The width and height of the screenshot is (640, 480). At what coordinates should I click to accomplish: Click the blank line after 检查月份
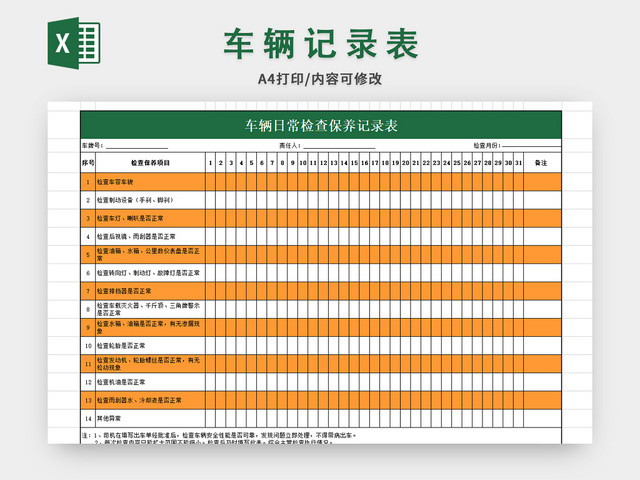coord(531,146)
